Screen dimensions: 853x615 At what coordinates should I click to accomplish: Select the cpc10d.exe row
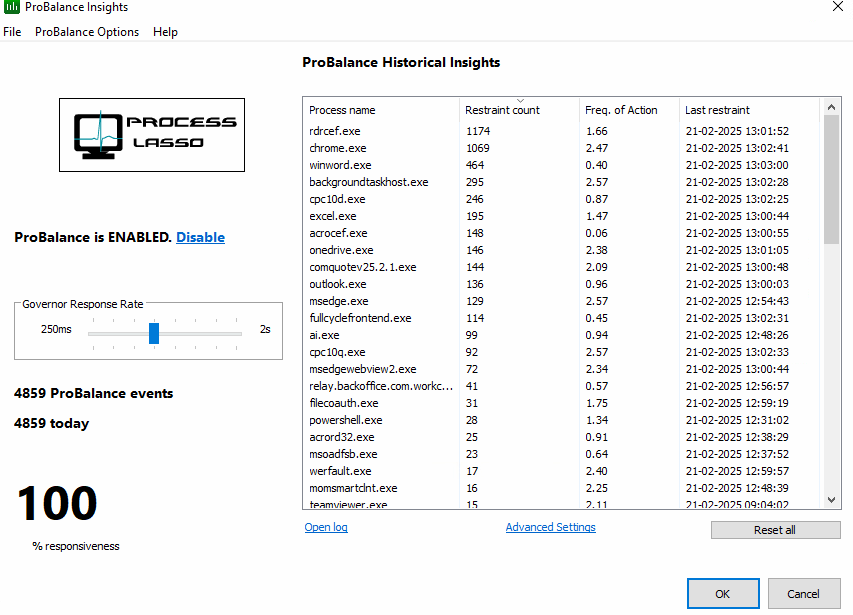tap(560, 199)
